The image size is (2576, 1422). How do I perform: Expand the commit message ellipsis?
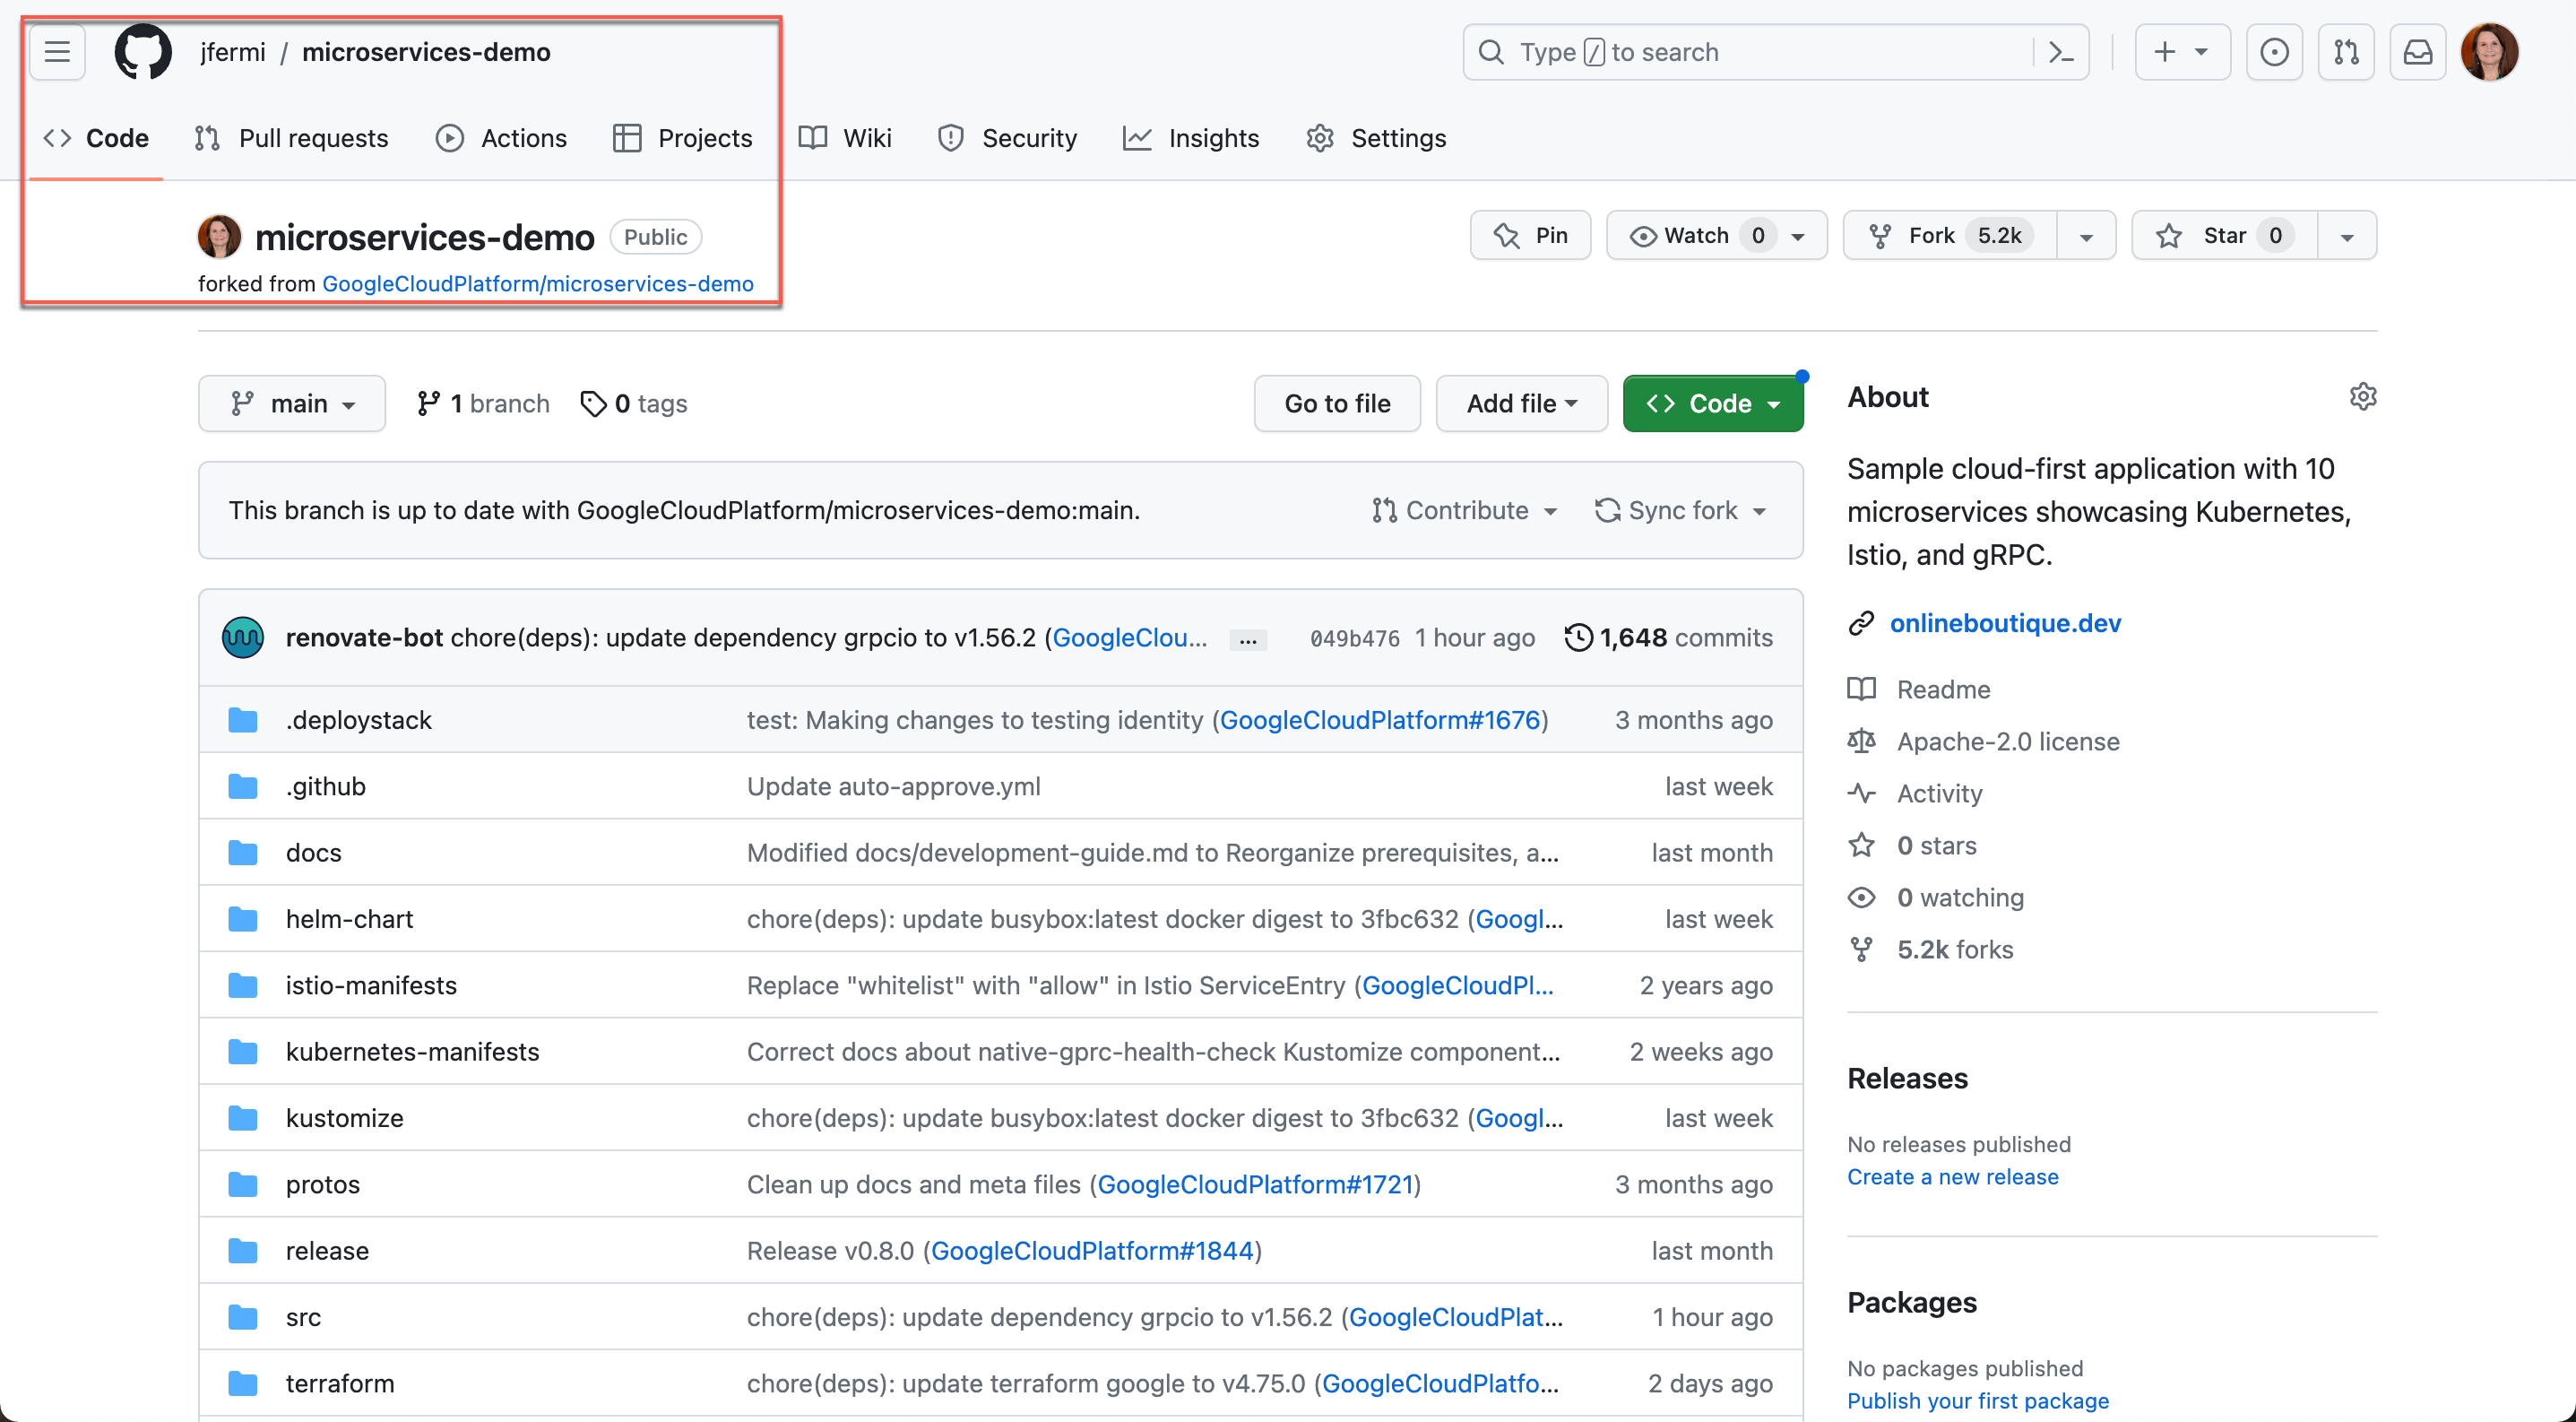pos(1248,639)
